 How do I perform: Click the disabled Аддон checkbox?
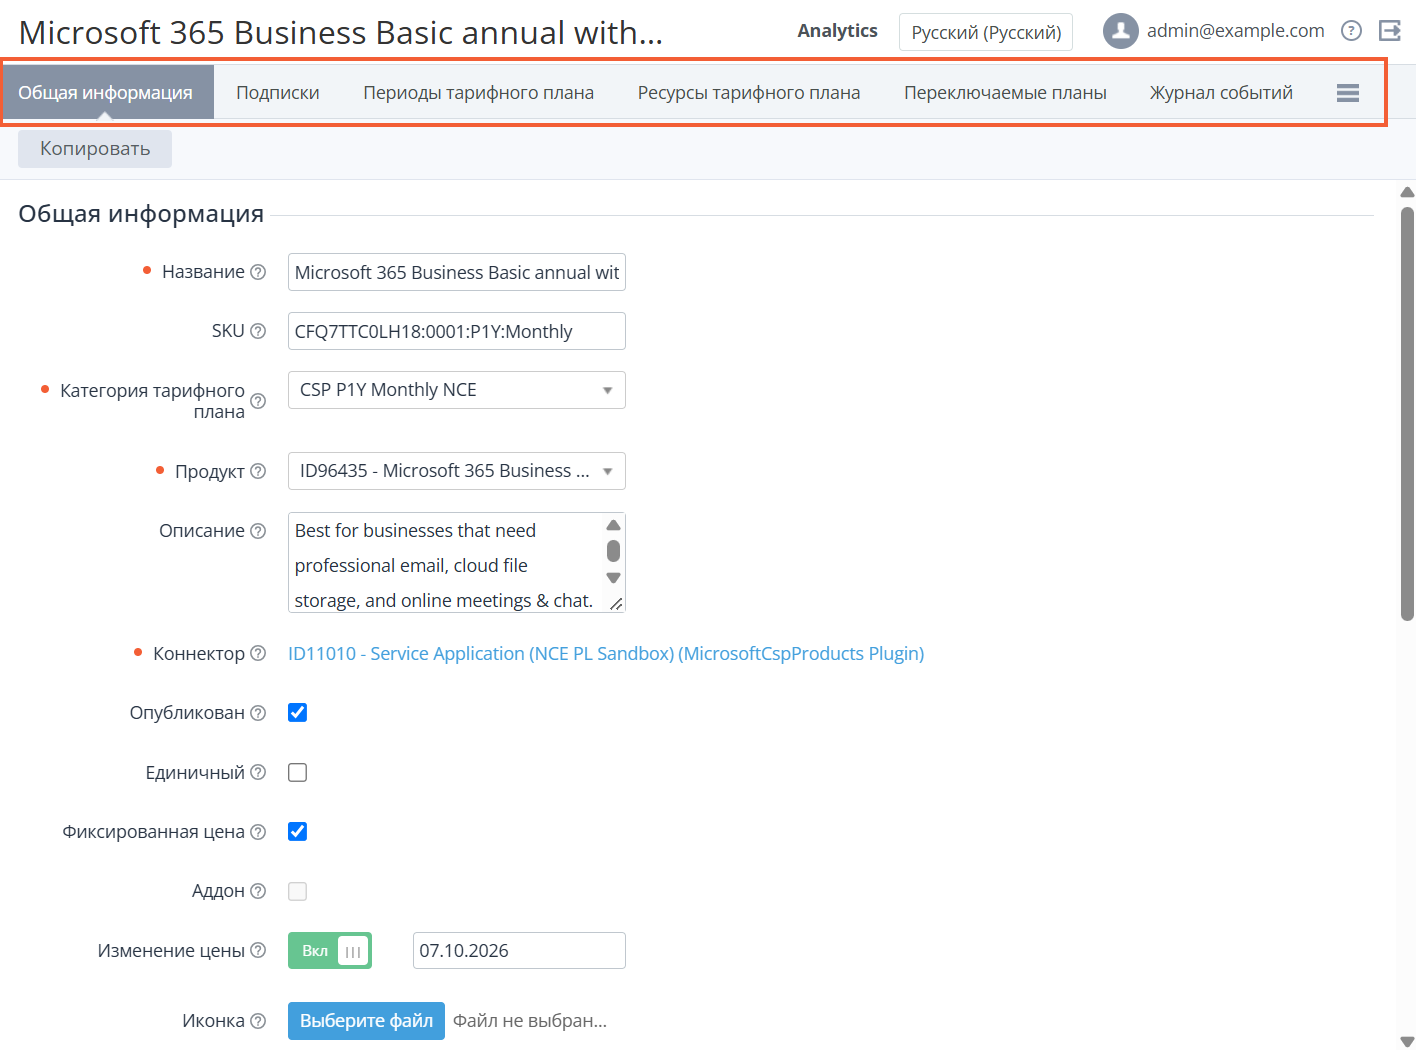[297, 891]
